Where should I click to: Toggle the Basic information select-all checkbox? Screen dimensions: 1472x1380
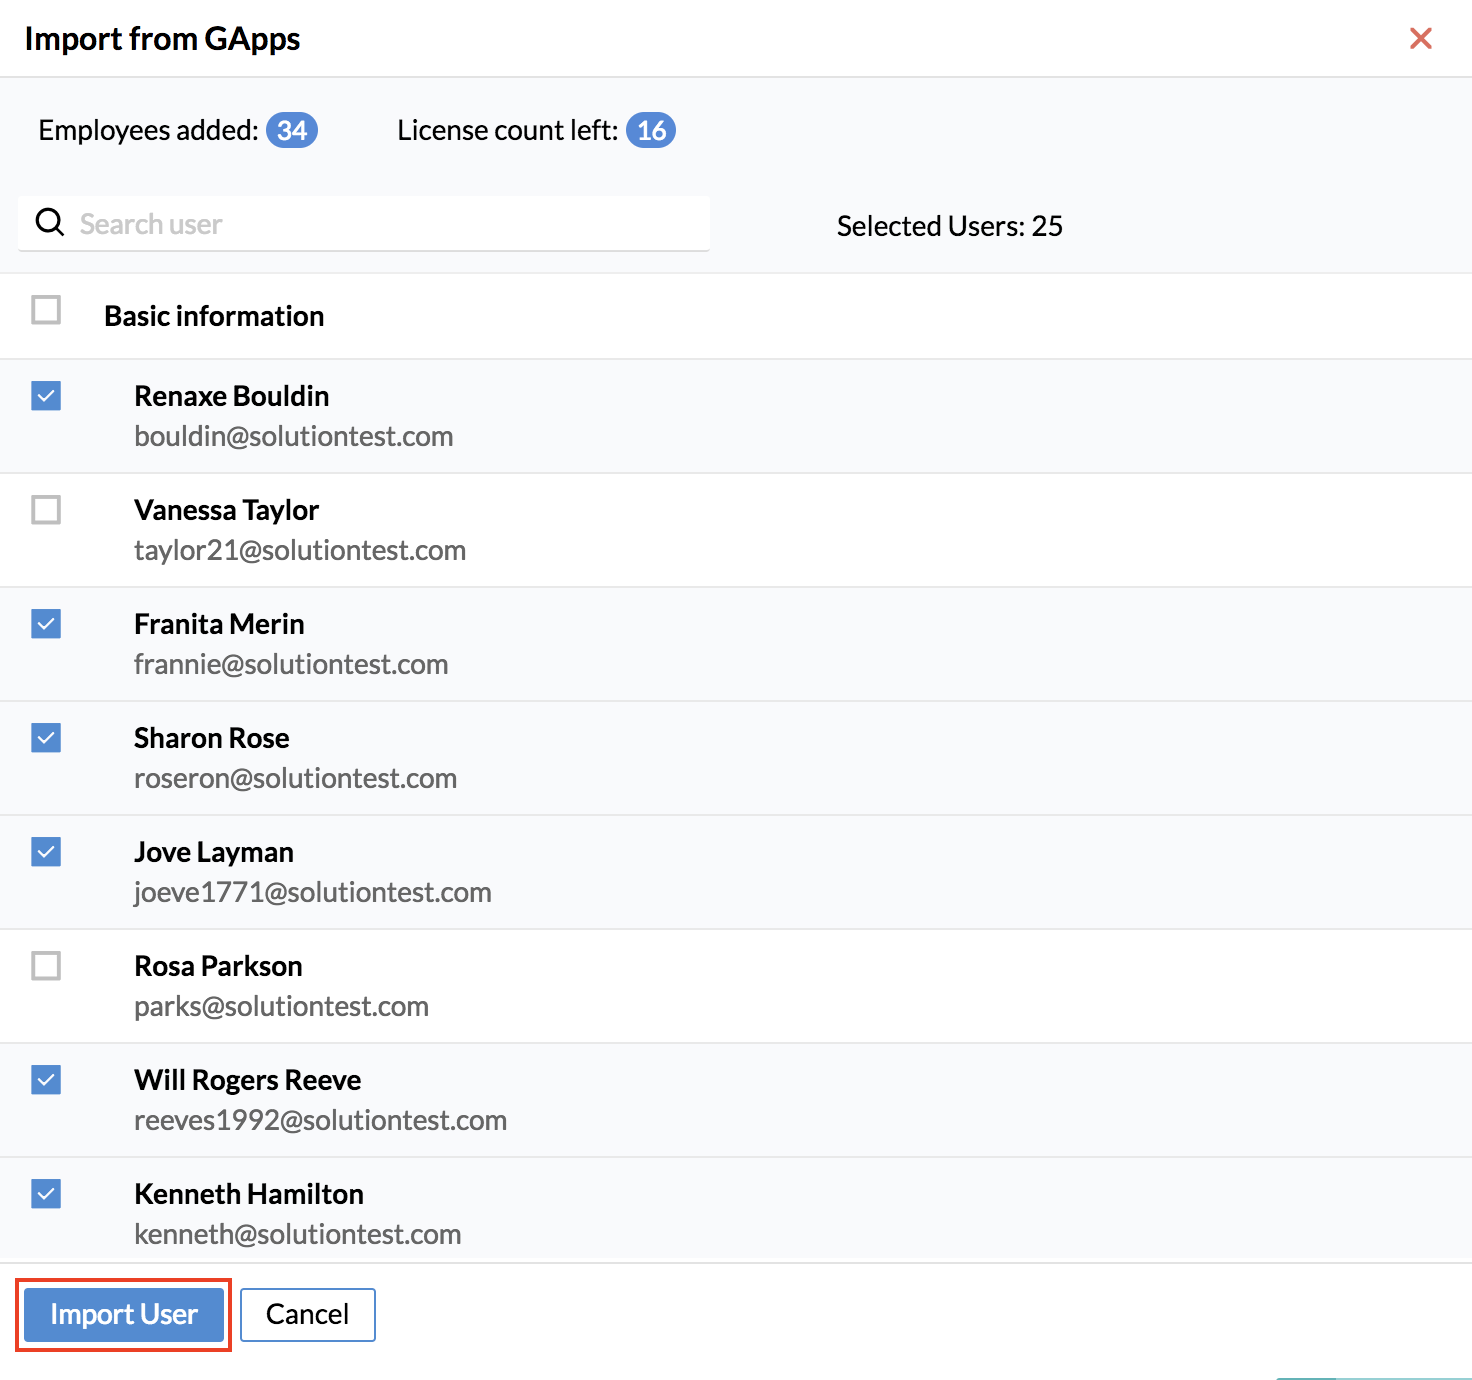(46, 310)
